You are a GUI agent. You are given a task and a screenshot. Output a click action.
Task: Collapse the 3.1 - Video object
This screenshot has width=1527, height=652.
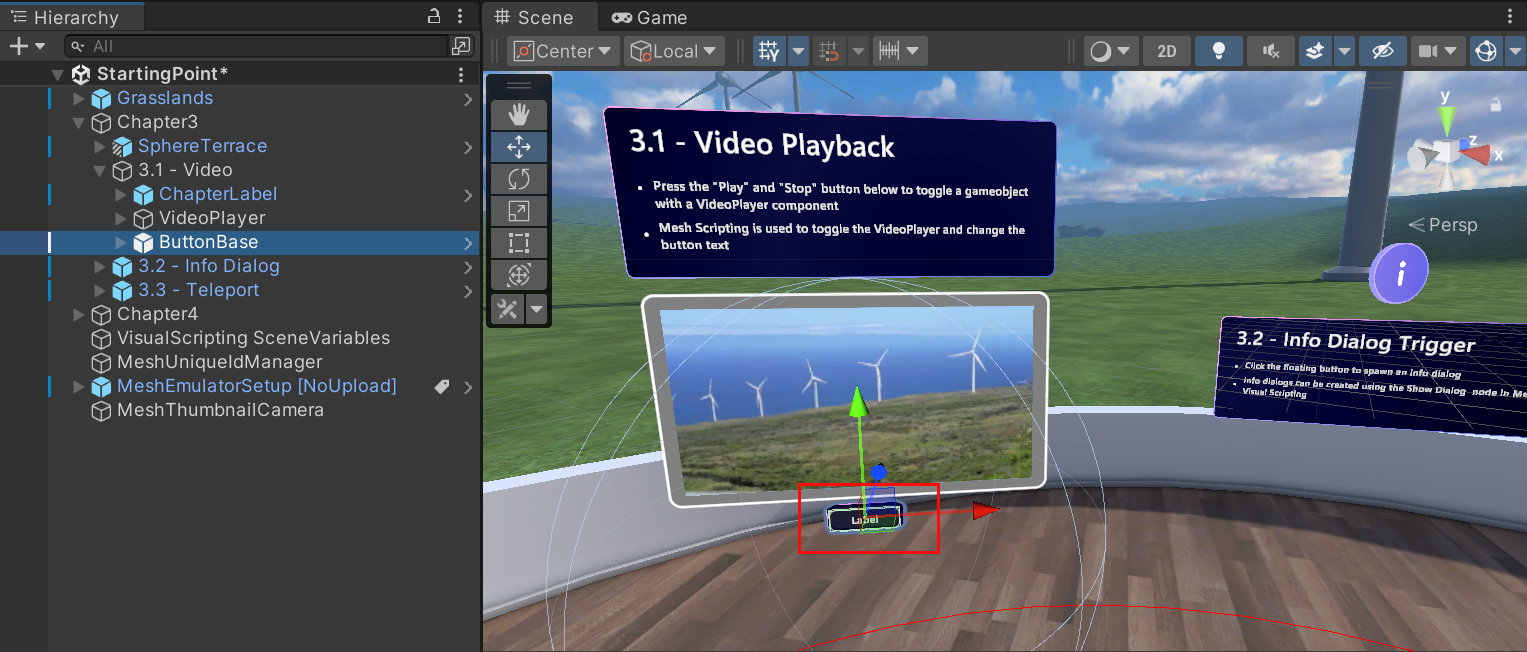[97, 170]
